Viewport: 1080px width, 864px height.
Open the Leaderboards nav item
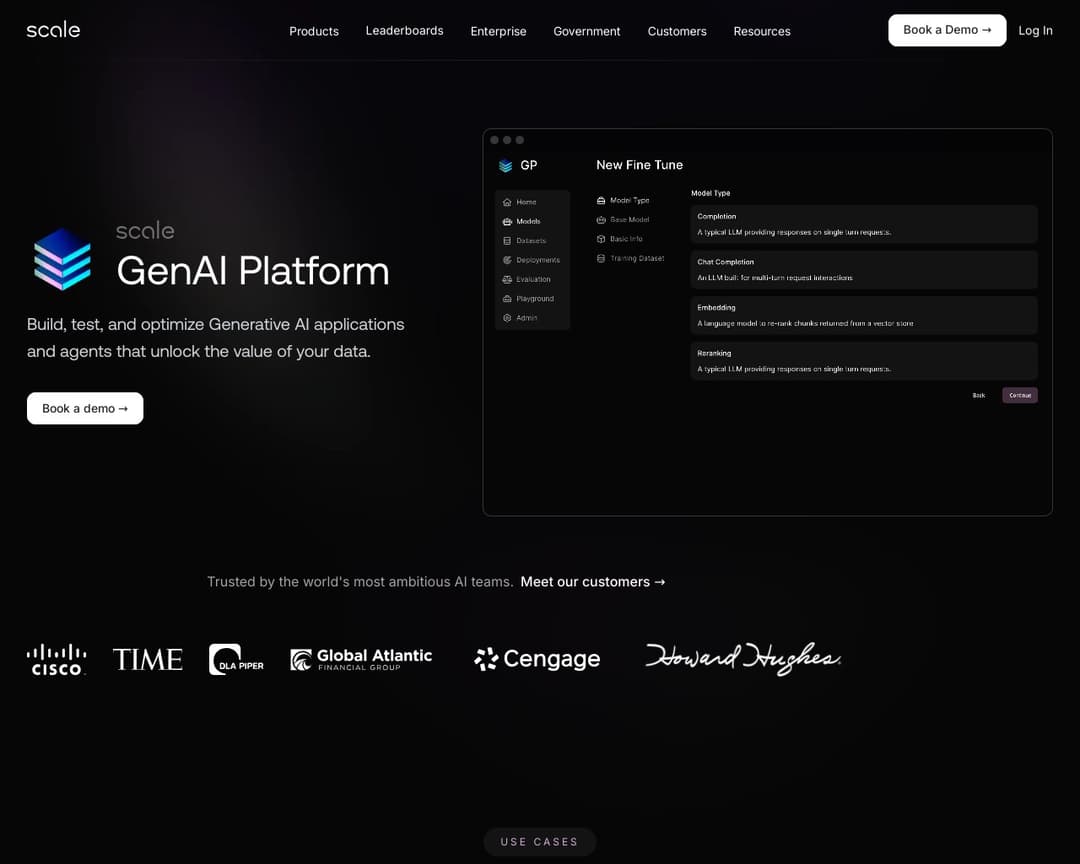(x=404, y=30)
